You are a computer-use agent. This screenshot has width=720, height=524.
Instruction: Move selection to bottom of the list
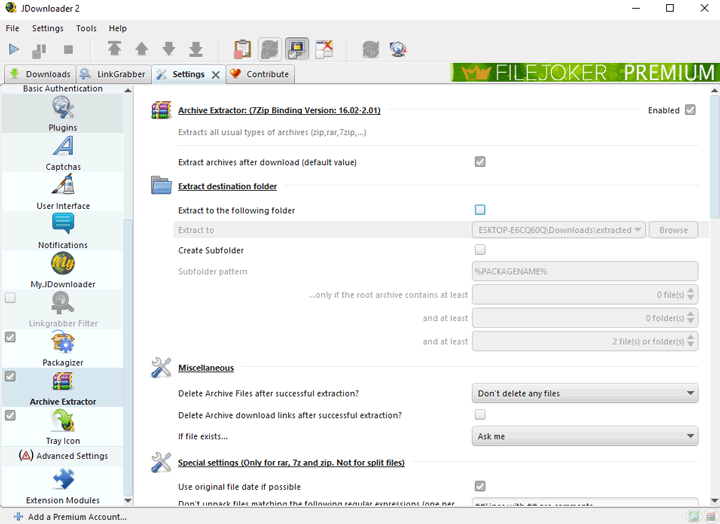[x=196, y=49]
